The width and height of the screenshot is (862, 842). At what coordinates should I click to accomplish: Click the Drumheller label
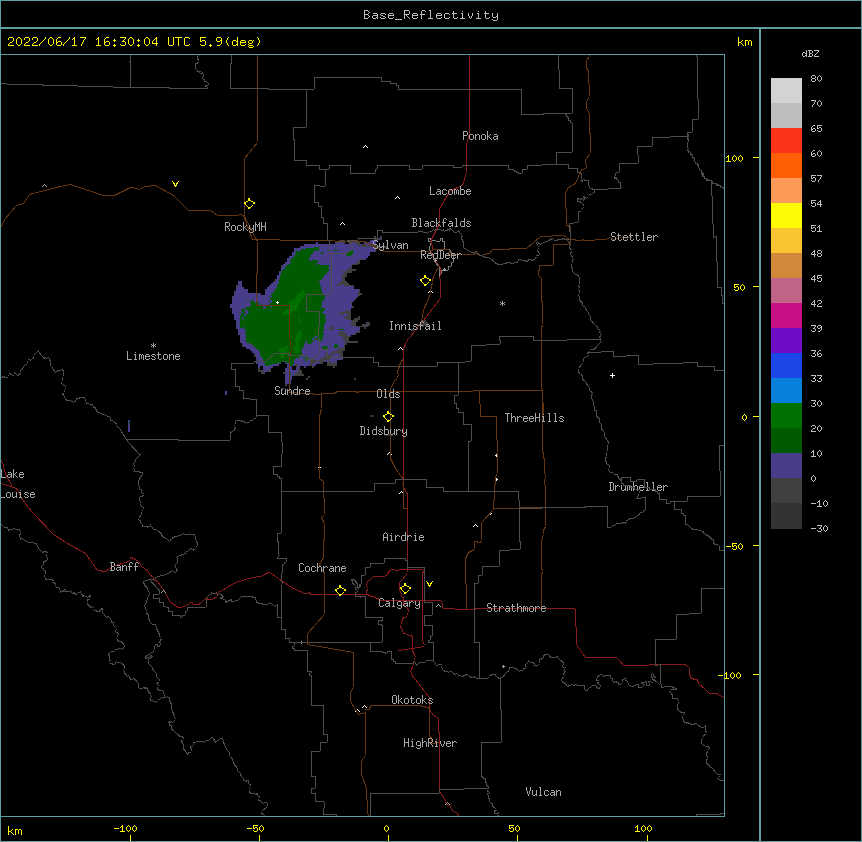pos(638,487)
